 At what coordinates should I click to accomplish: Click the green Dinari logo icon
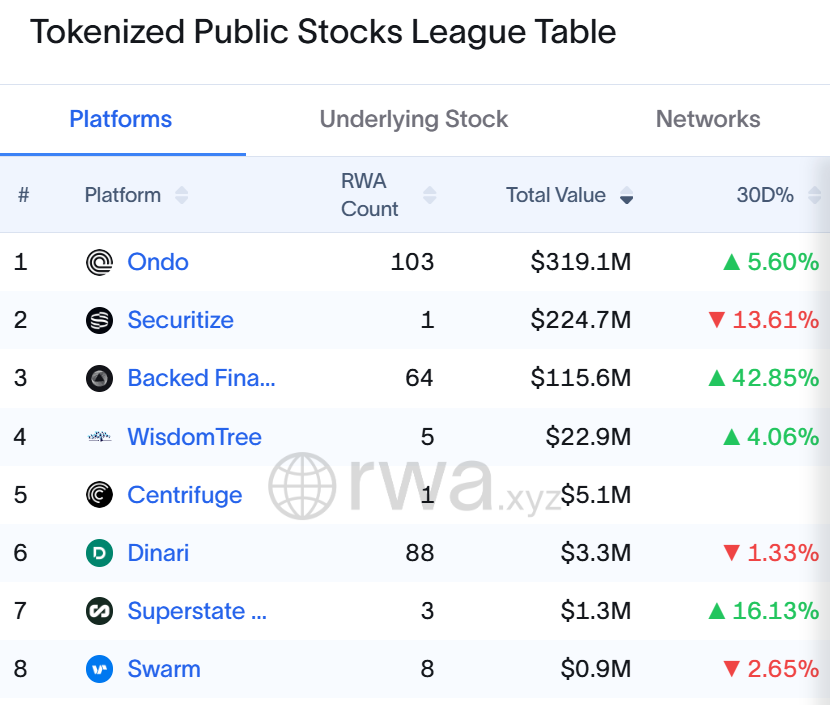99,553
